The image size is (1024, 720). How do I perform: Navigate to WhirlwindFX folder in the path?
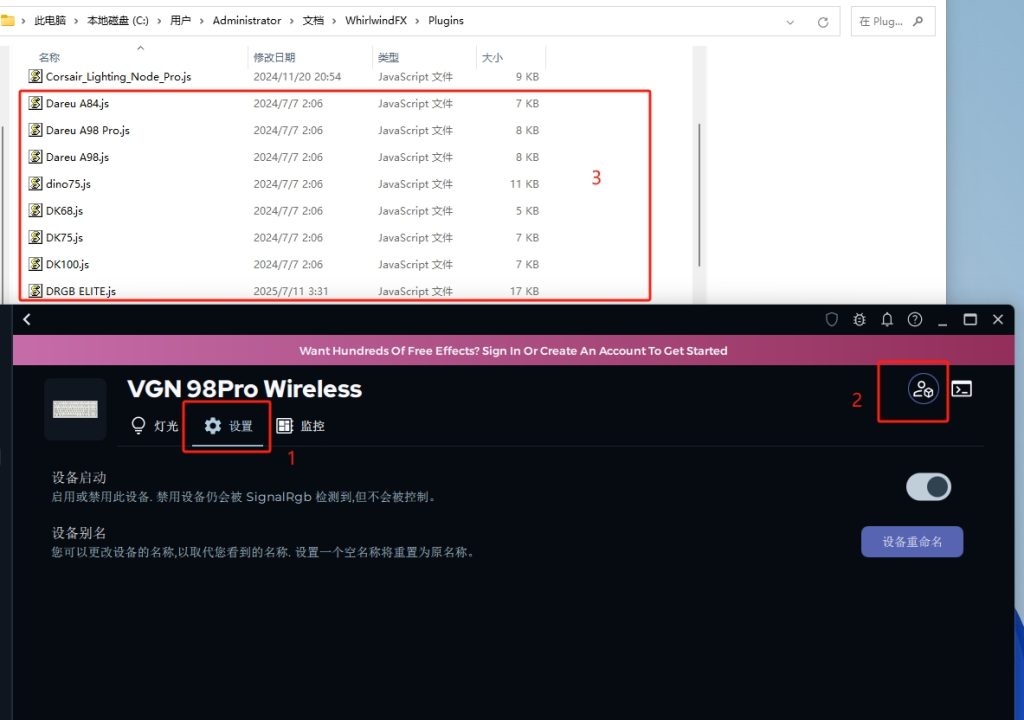click(376, 21)
